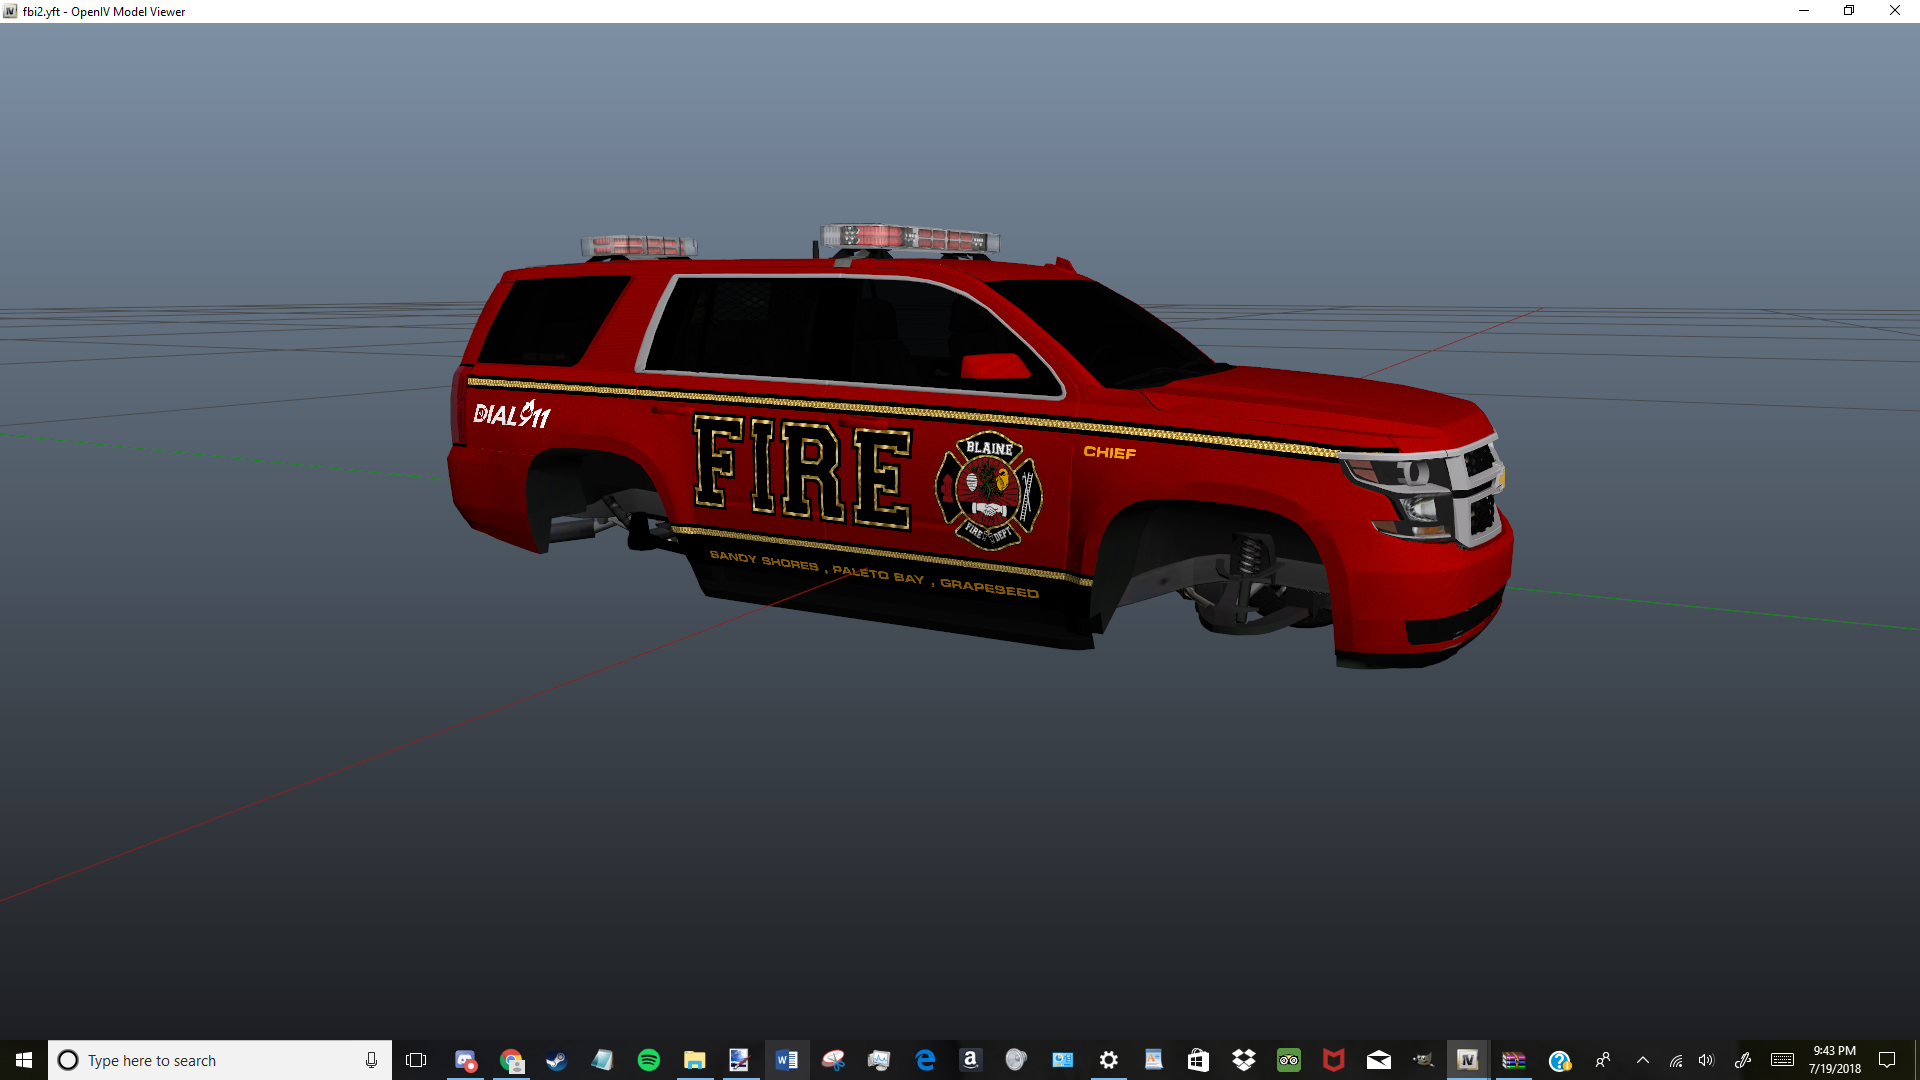Screen dimensions: 1920x1080
Task: Open the WinRAR taskbar icon
Action: 1514,1060
